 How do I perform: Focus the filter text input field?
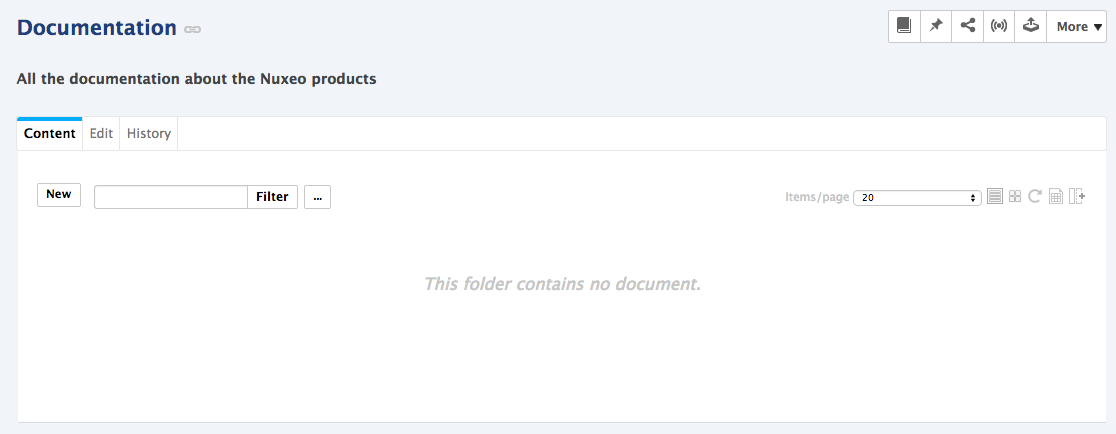coord(171,197)
